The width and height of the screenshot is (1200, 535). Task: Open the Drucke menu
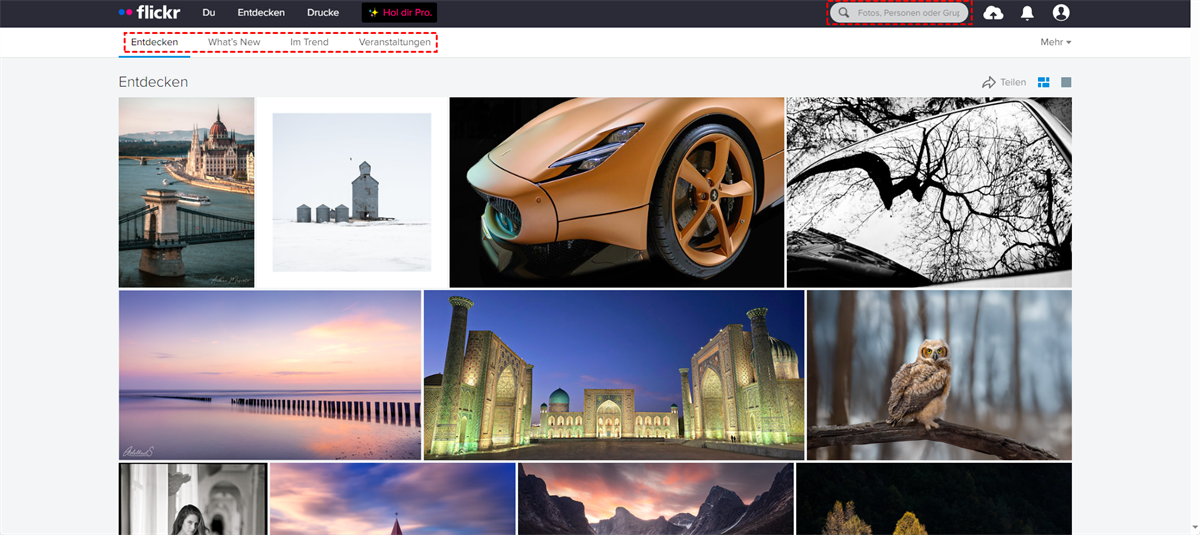click(x=323, y=13)
